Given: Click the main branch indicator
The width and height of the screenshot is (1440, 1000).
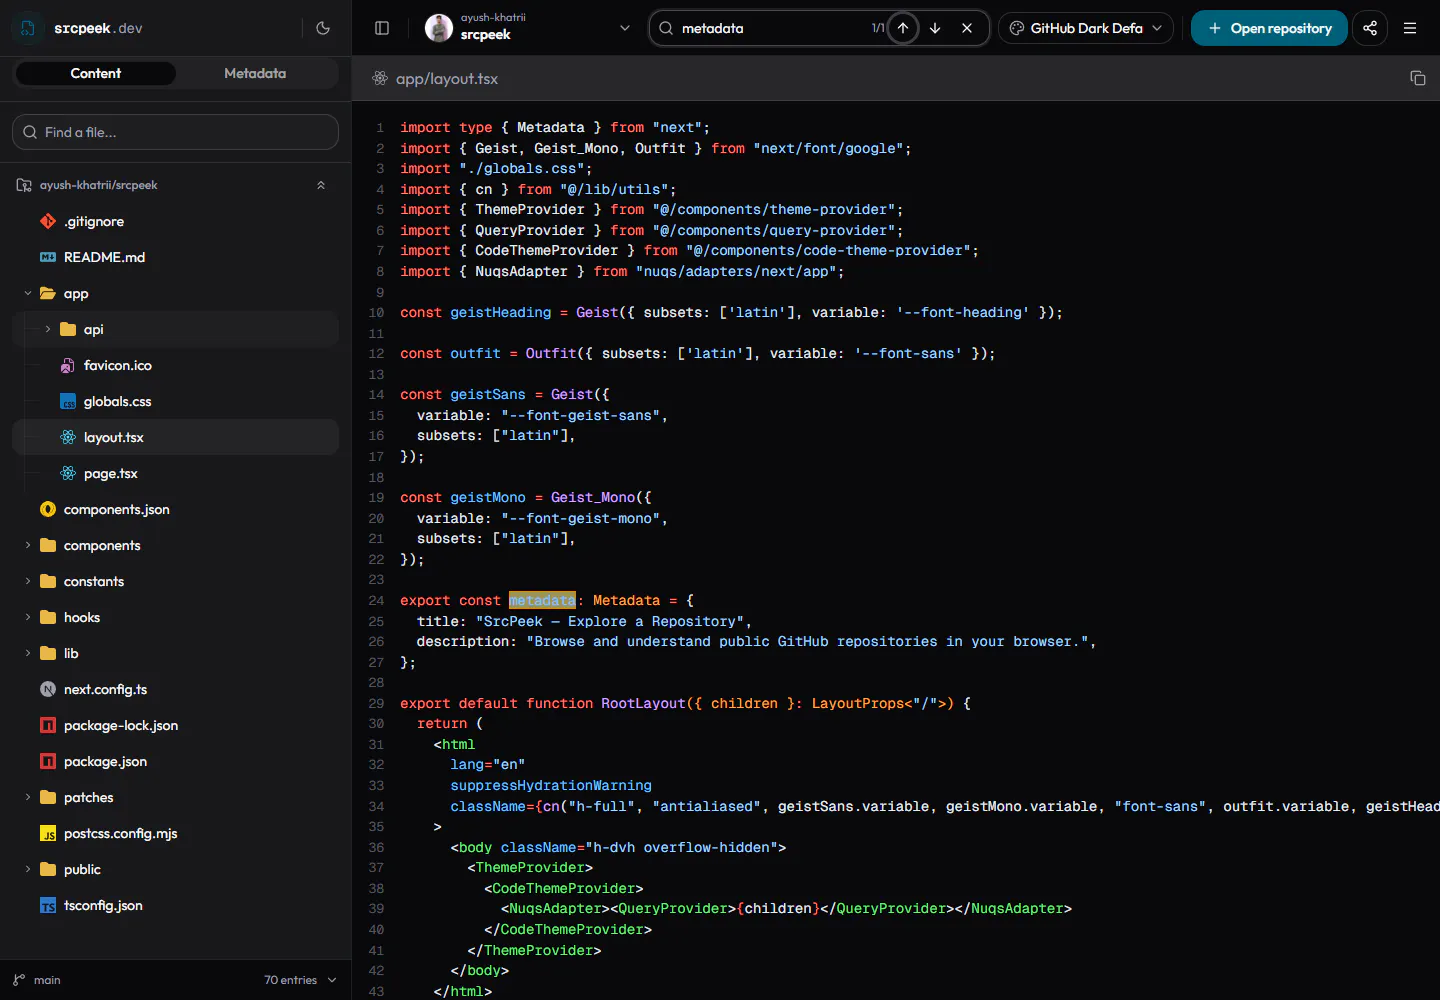Looking at the screenshot, I should pyautogui.click(x=37, y=980).
